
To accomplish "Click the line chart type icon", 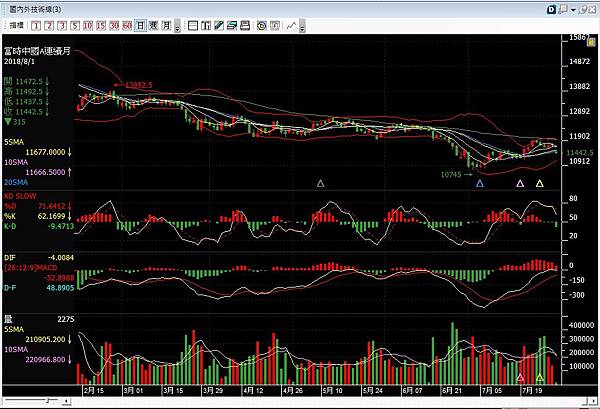I will tap(291, 26).
